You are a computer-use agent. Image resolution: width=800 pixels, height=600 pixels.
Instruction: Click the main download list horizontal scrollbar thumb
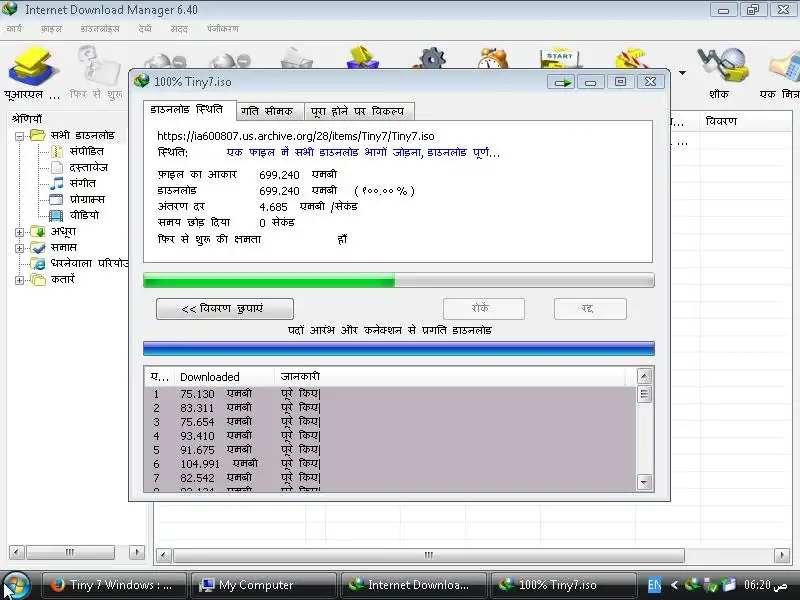[429, 555]
